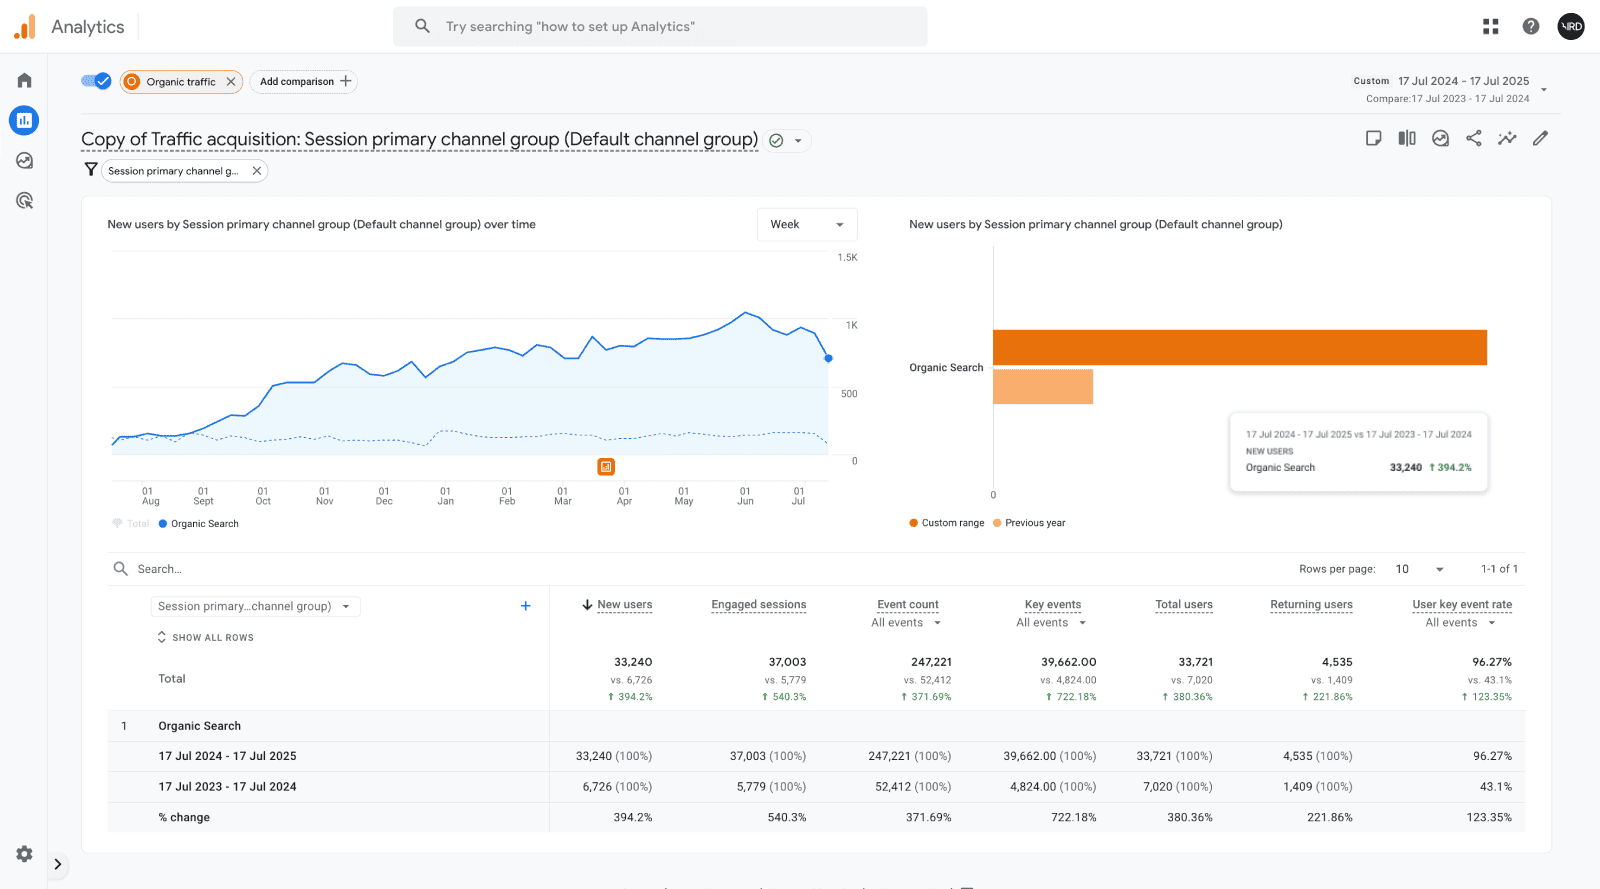Open the Google apps grid icon

1490,27
